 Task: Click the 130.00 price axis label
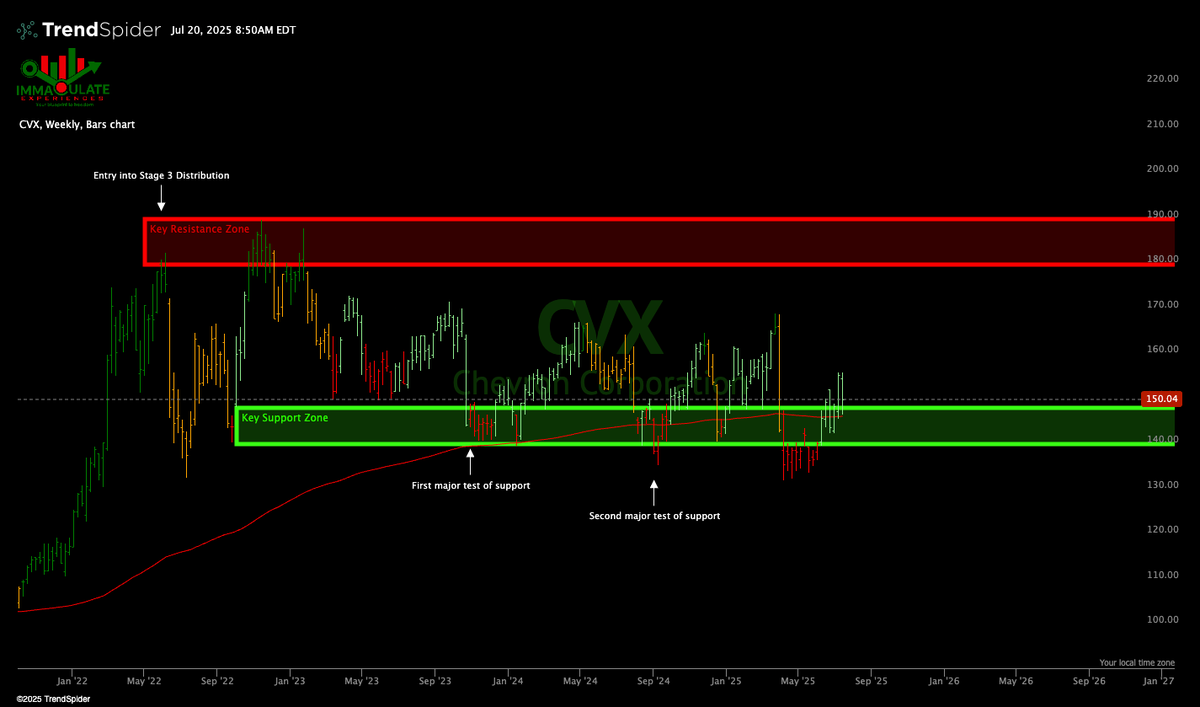1163,484
